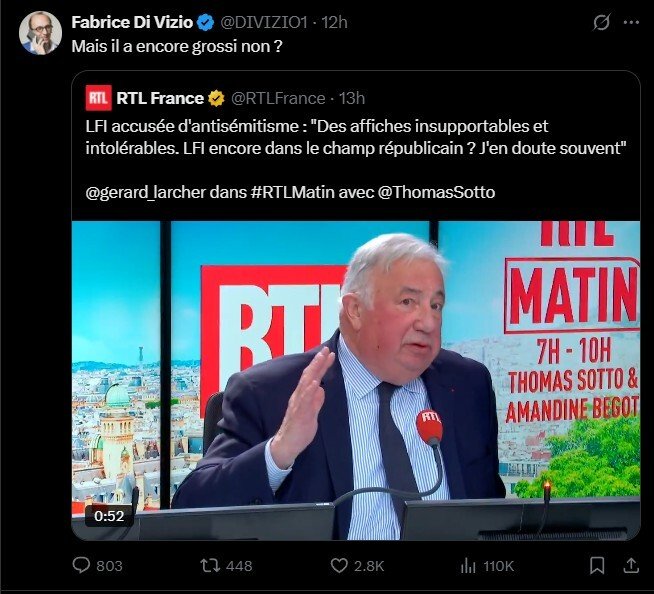The image size is (654, 594).
Task: Bookmark this post
Action: click(597, 566)
